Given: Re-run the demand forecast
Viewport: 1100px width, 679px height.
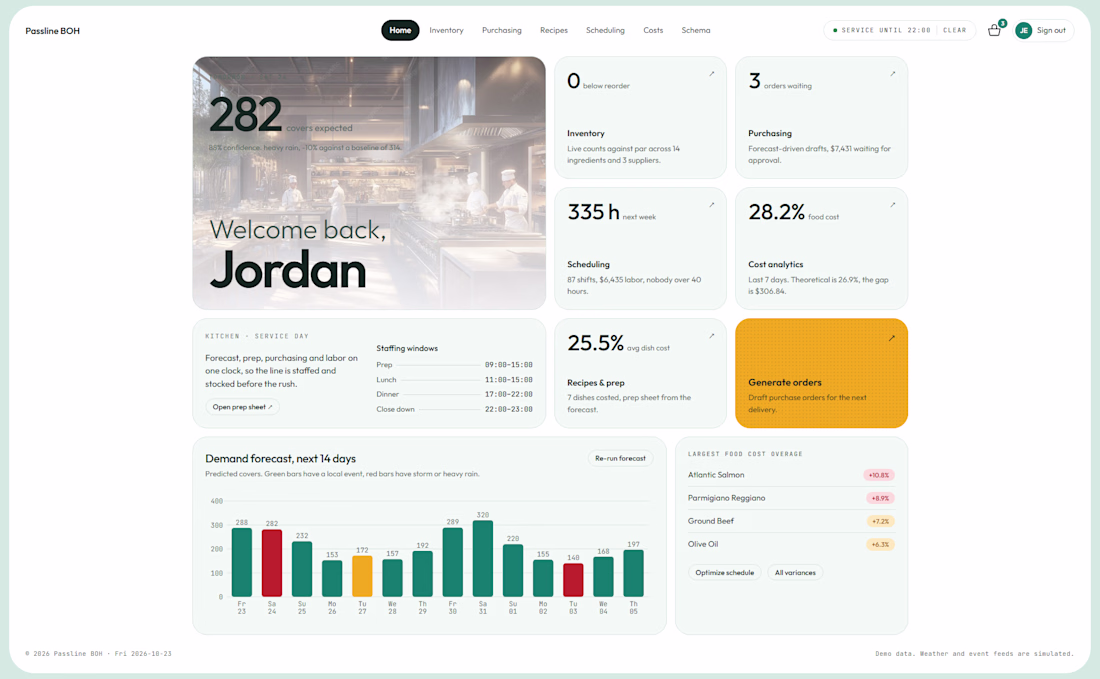Looking at the screenshot, I should 620,458.
